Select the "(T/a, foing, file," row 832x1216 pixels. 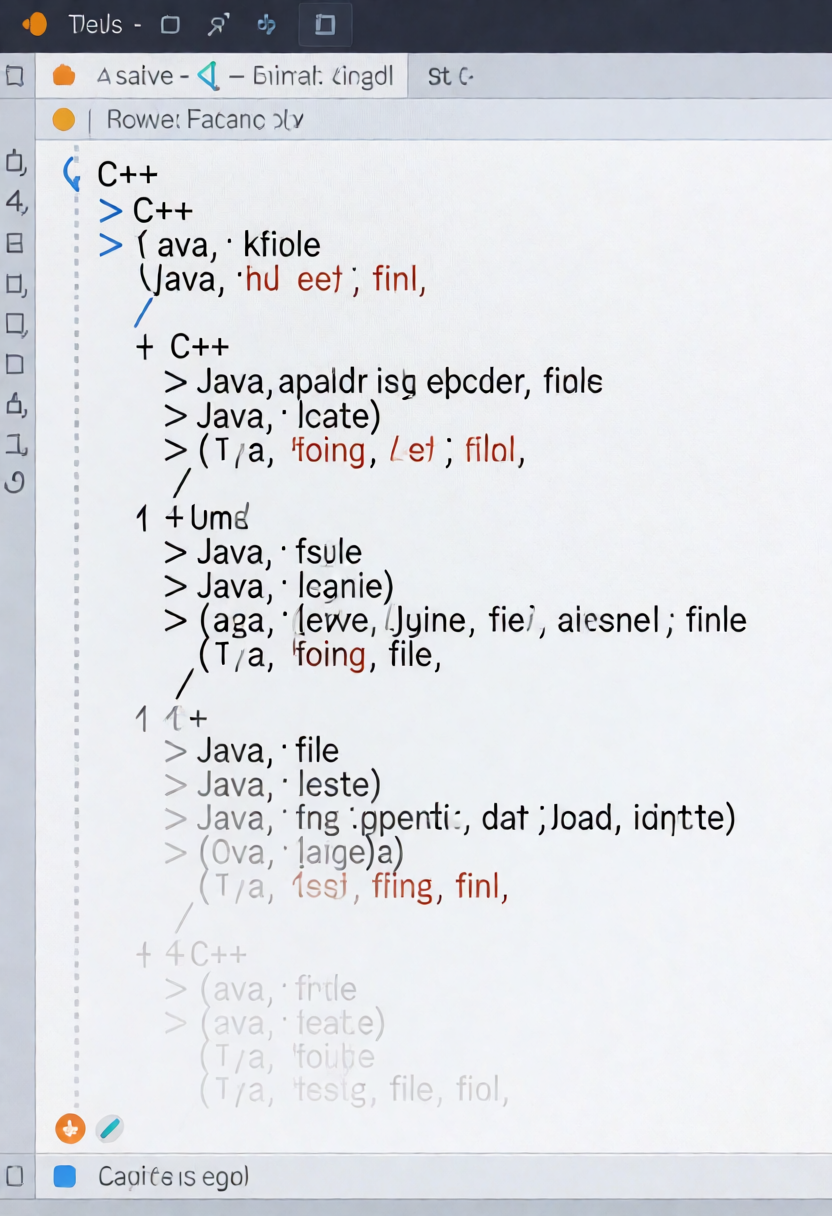320,654
